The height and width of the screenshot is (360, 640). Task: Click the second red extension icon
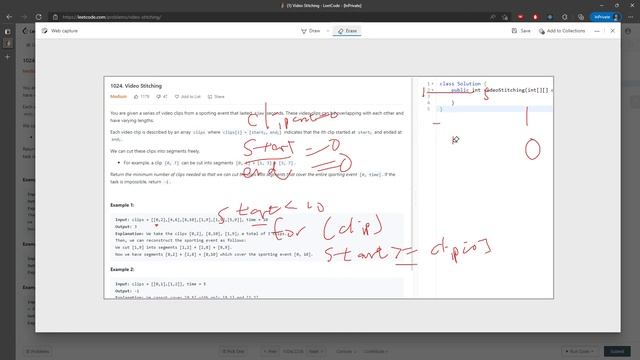click(535, 17)
